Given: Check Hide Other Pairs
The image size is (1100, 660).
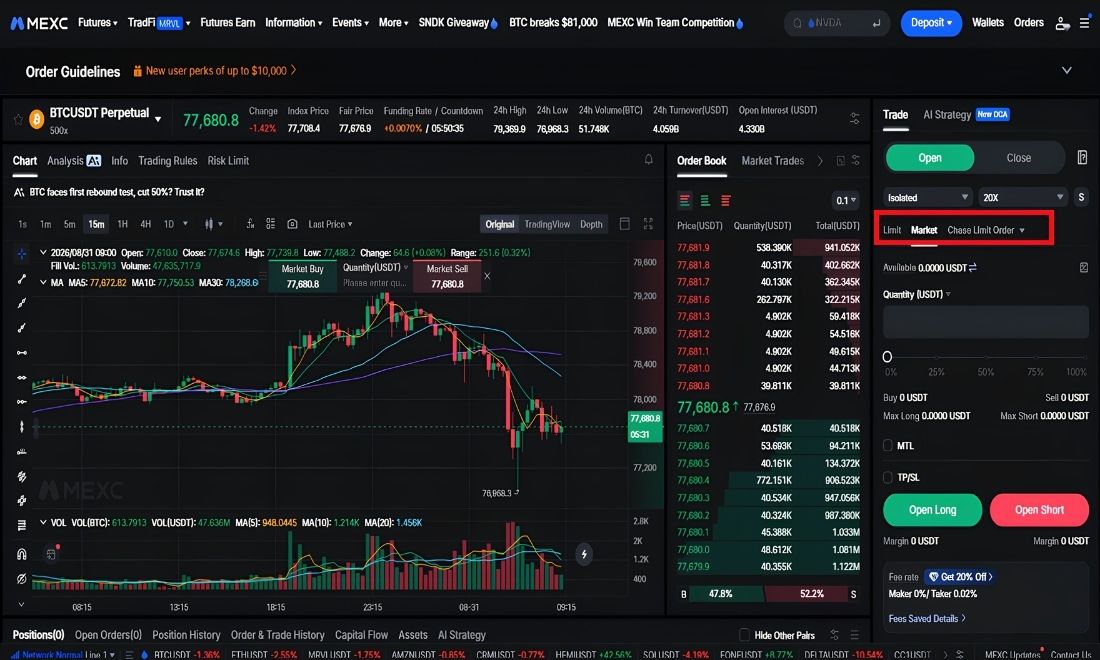Looking at the screenshot, I should click(744, 635).
